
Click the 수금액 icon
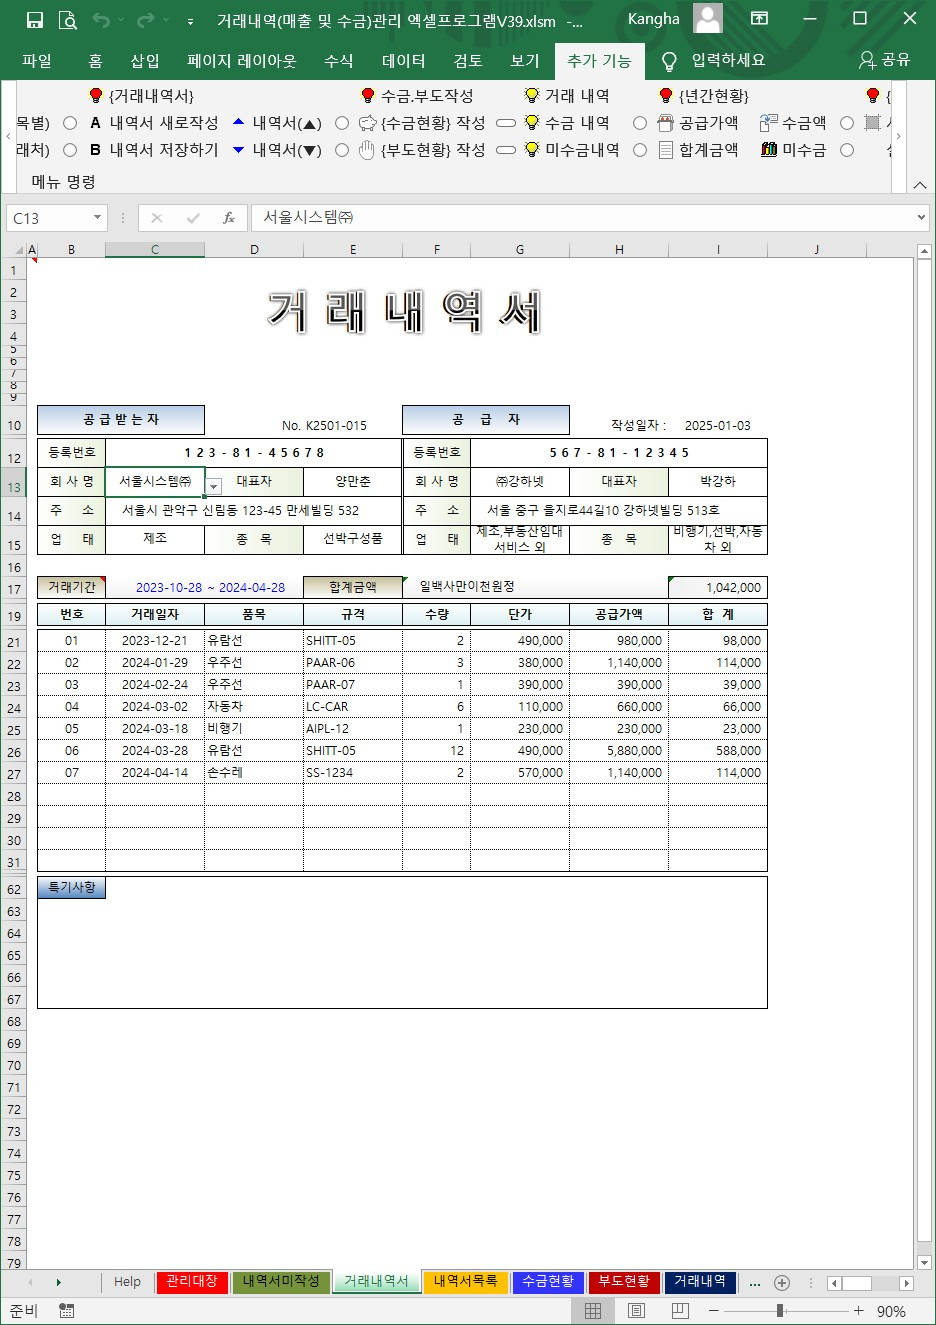click(769, 123)
